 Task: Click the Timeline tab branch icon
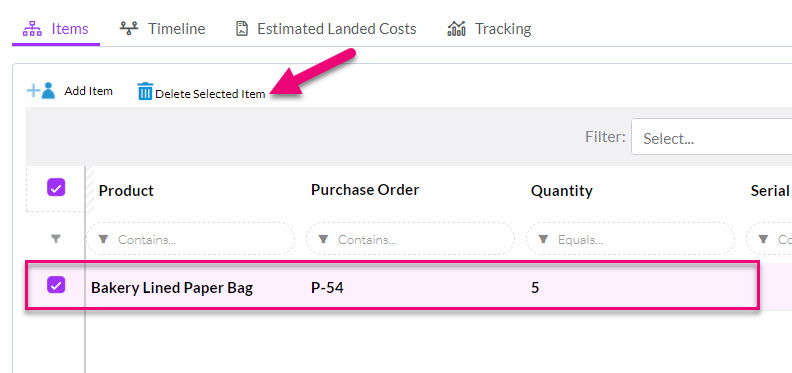[x=129, y=28]
